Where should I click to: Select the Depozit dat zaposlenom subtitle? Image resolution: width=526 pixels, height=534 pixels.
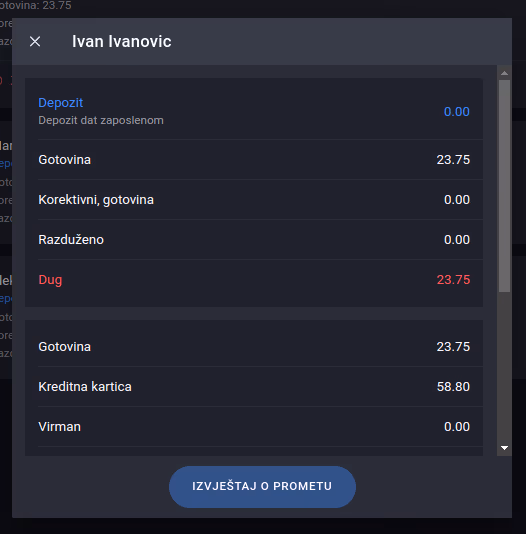(101, 120)
